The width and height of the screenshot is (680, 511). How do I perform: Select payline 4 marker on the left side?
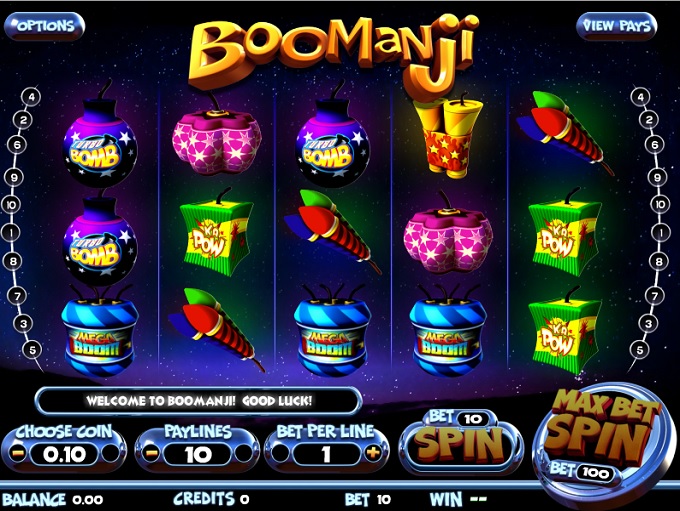tap(32, 97)
